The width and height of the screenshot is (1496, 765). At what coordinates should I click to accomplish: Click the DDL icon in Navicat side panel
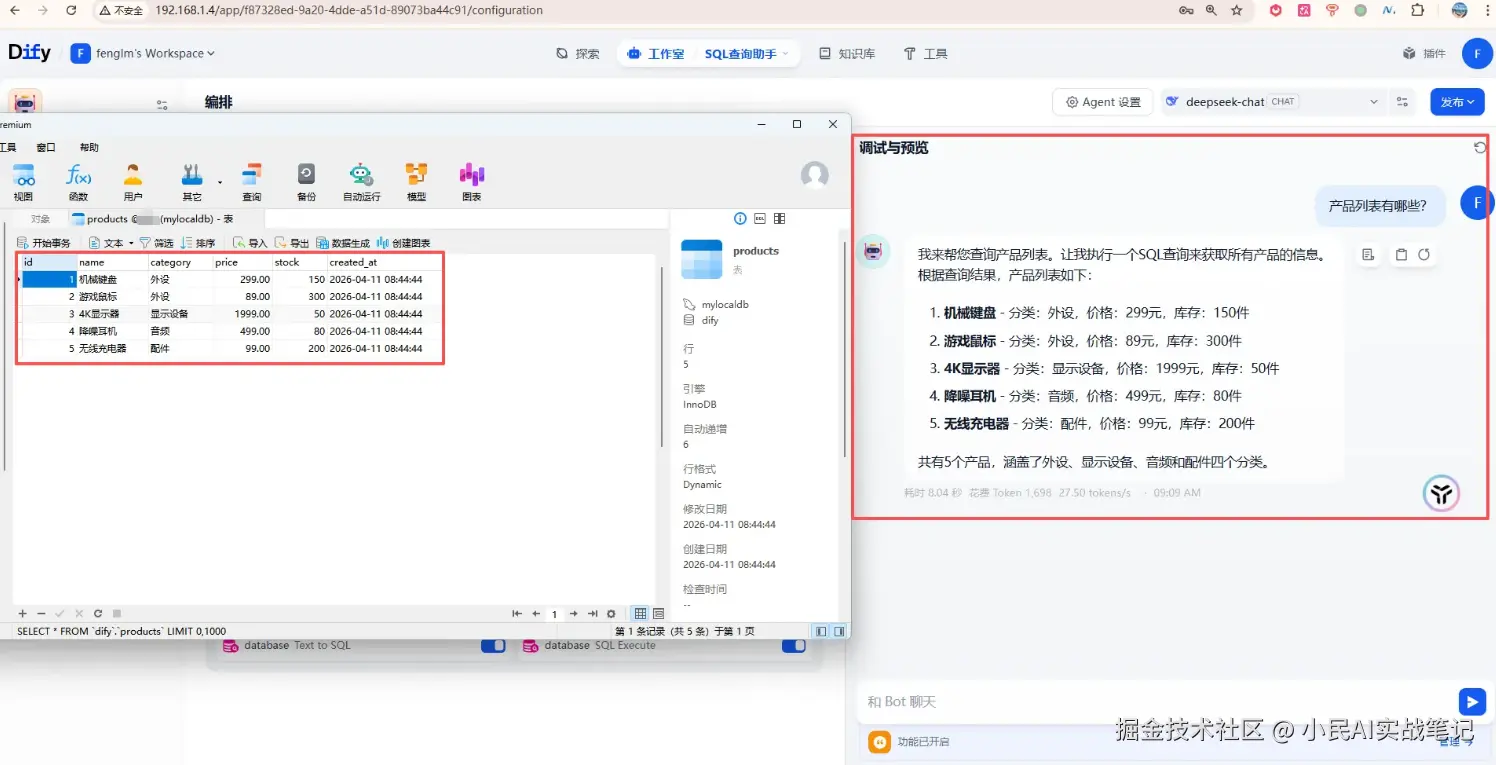[x=760, y=218]
